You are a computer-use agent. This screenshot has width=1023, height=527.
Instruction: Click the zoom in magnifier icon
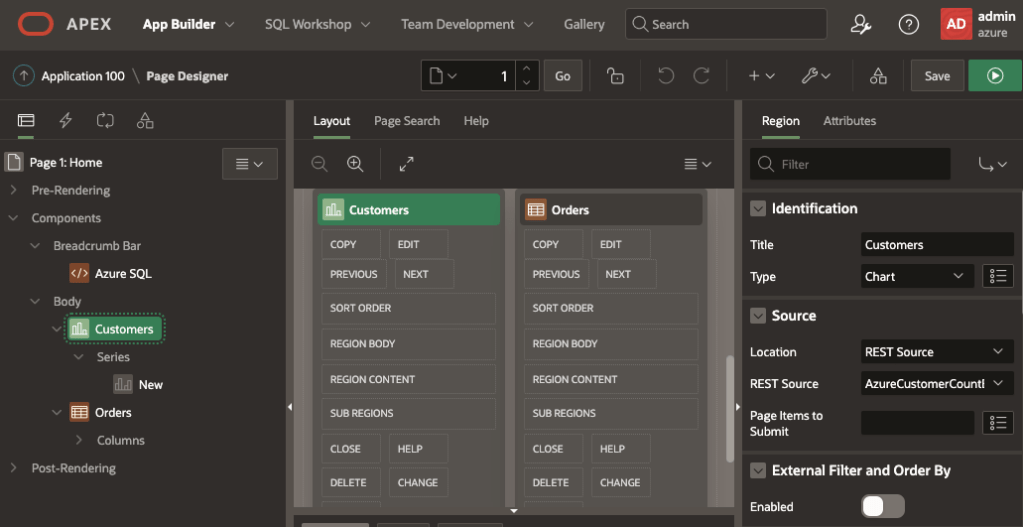point(355,164)
